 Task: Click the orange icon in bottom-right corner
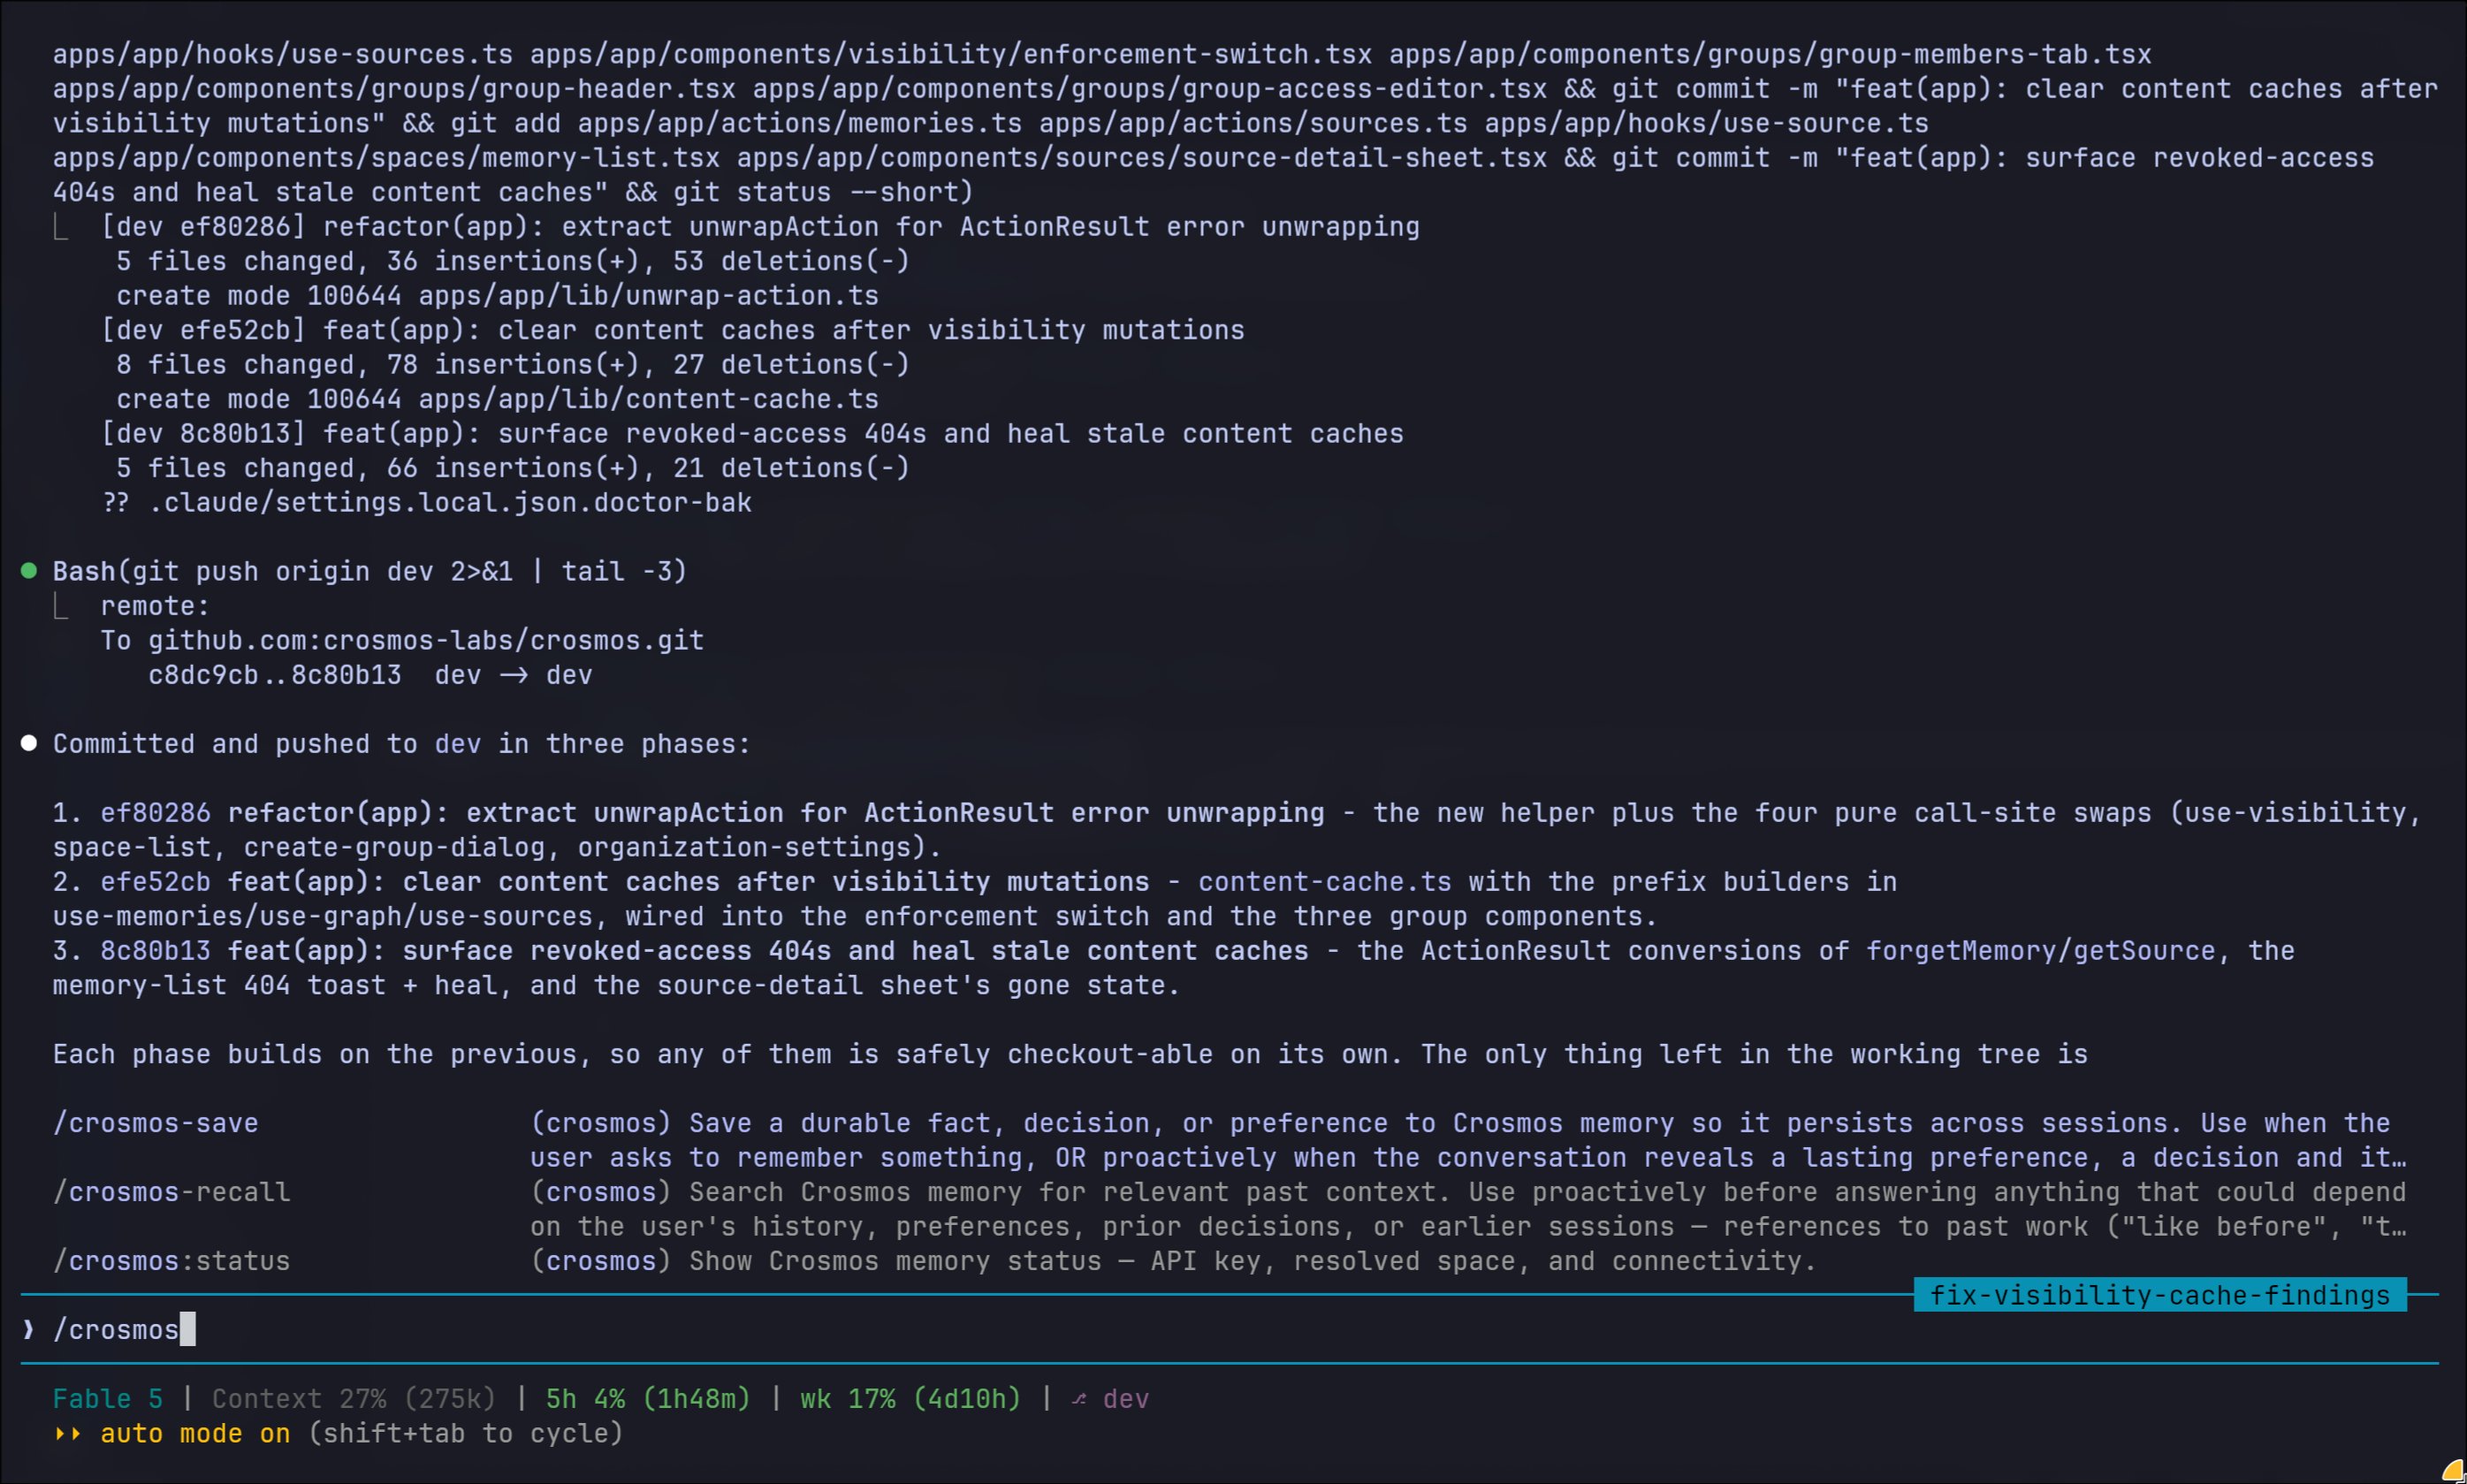pyautogui.click(x=2452, y=1470)
